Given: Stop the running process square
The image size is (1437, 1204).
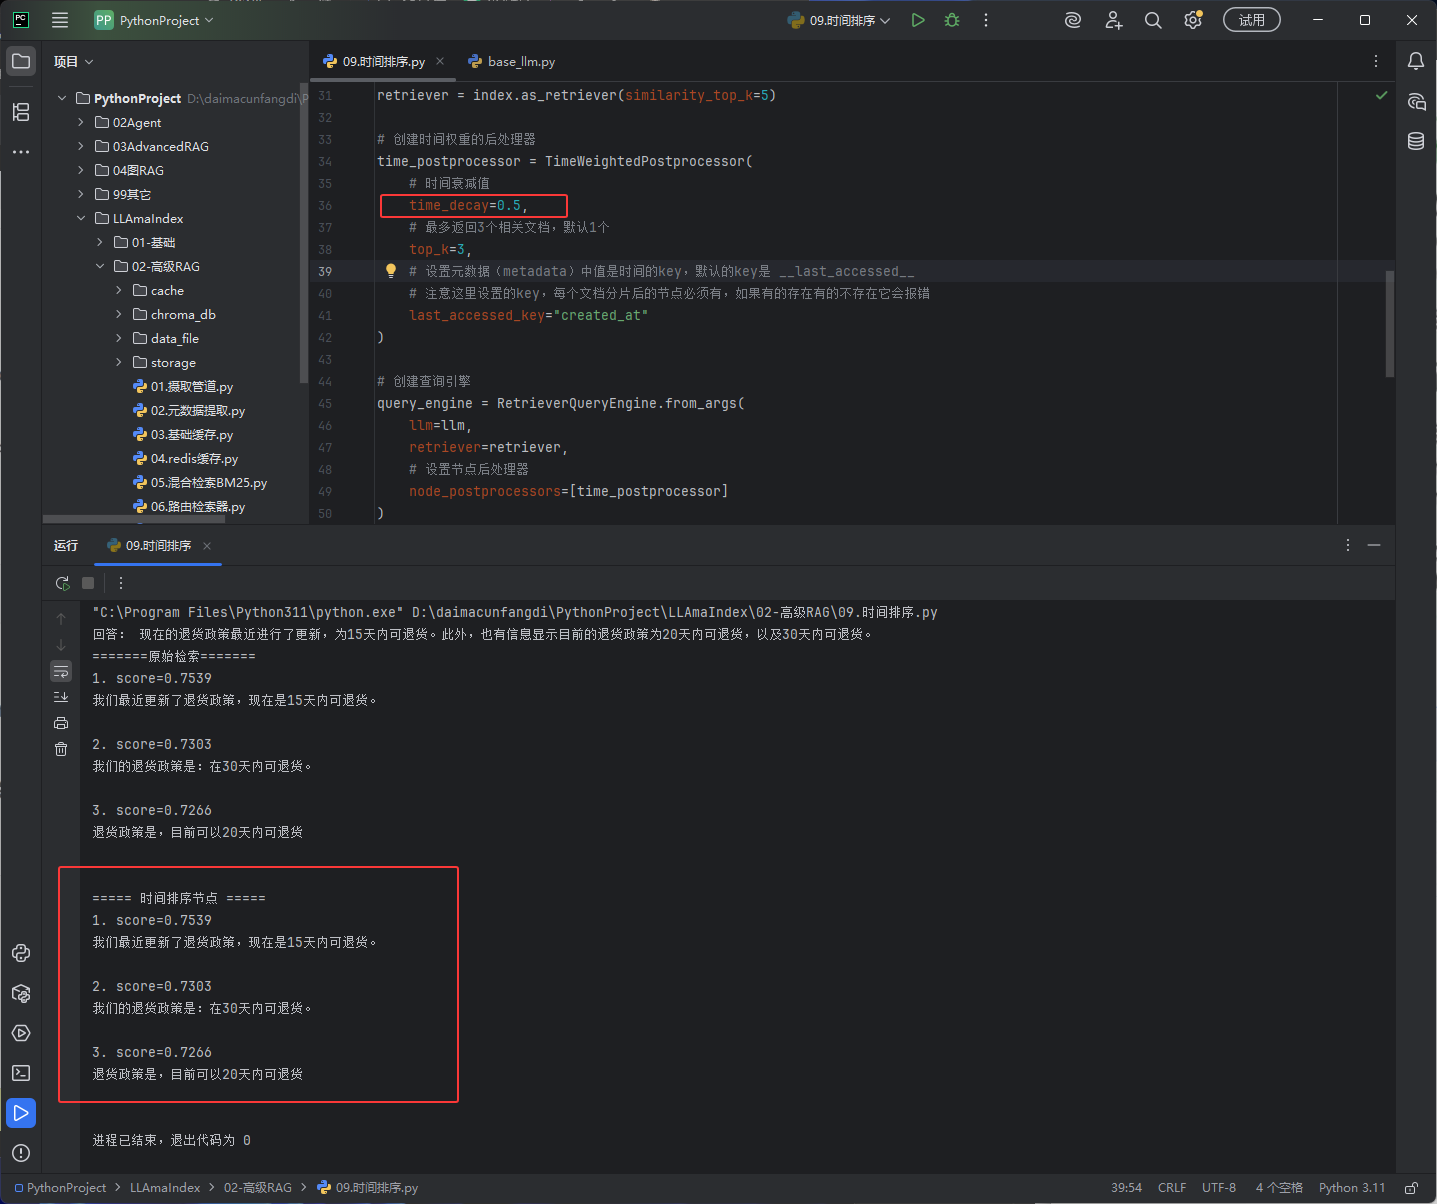Looking at the screenshot, I should click(x=88, y=583).
